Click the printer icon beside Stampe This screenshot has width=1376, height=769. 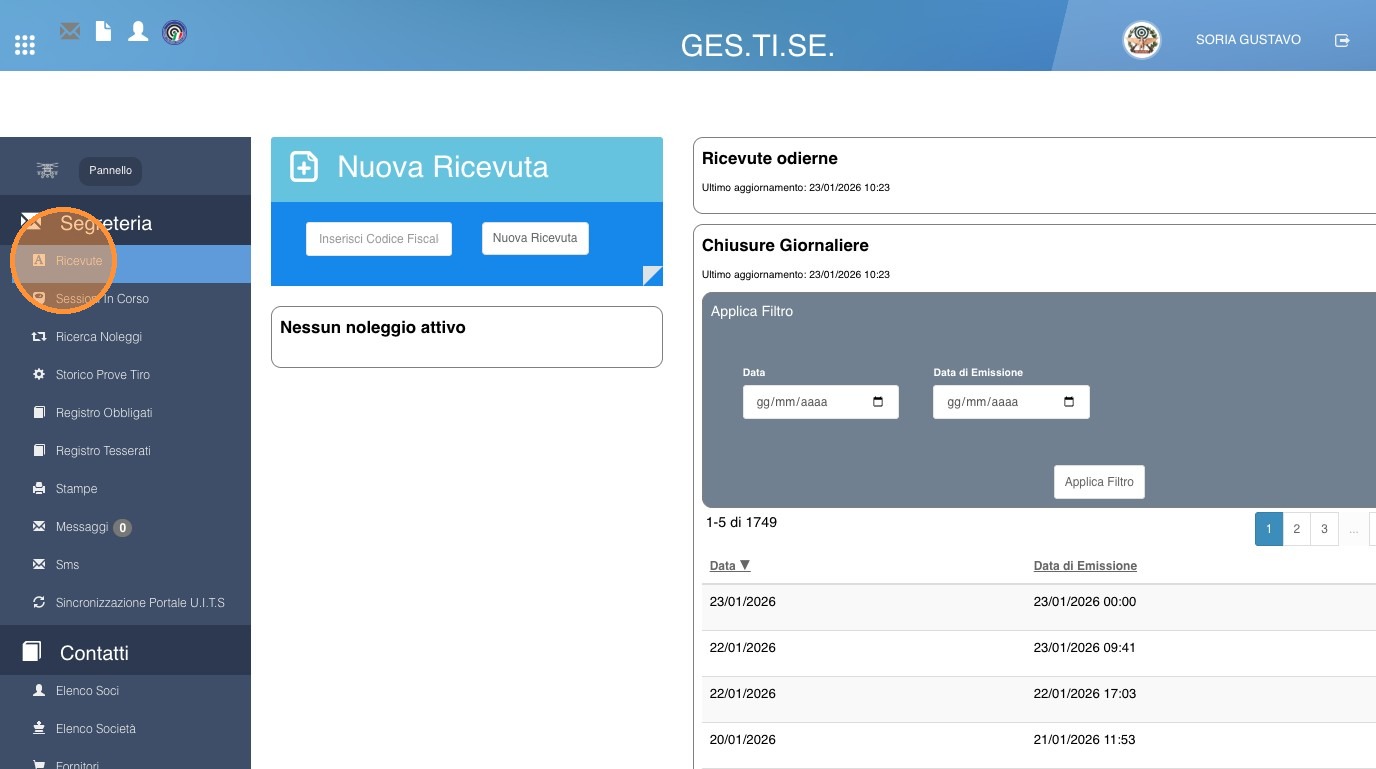[x=39, y=489]
